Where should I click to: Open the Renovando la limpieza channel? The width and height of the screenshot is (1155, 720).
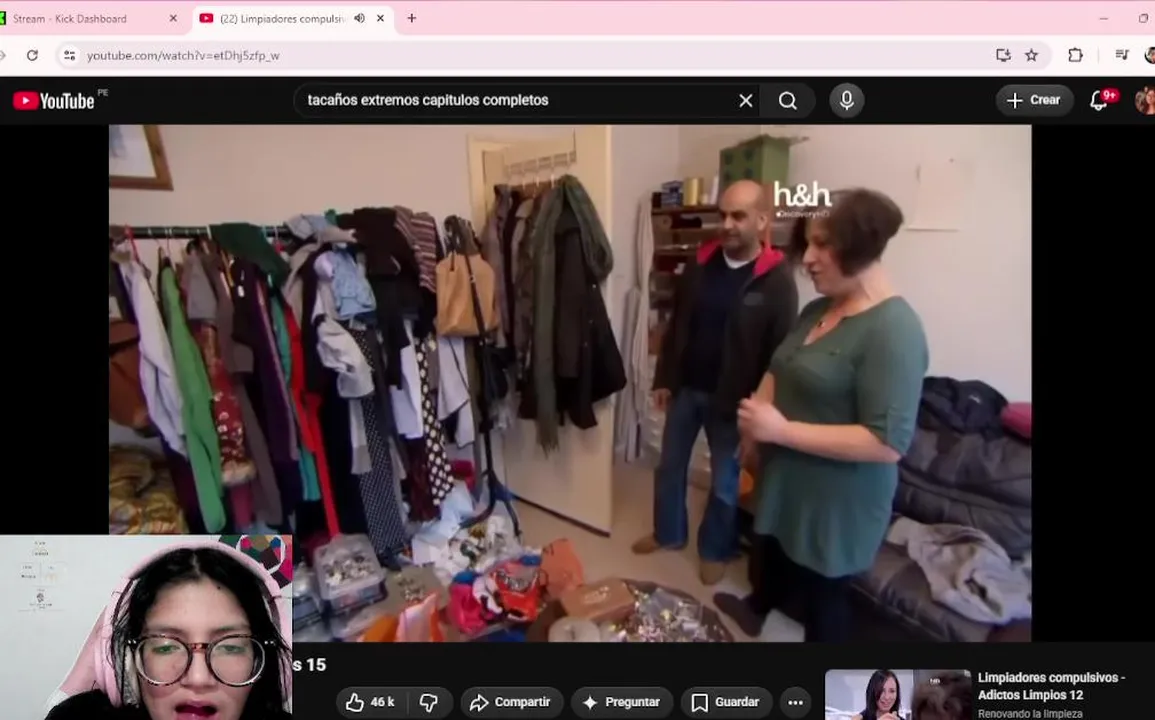point(1030,713)
